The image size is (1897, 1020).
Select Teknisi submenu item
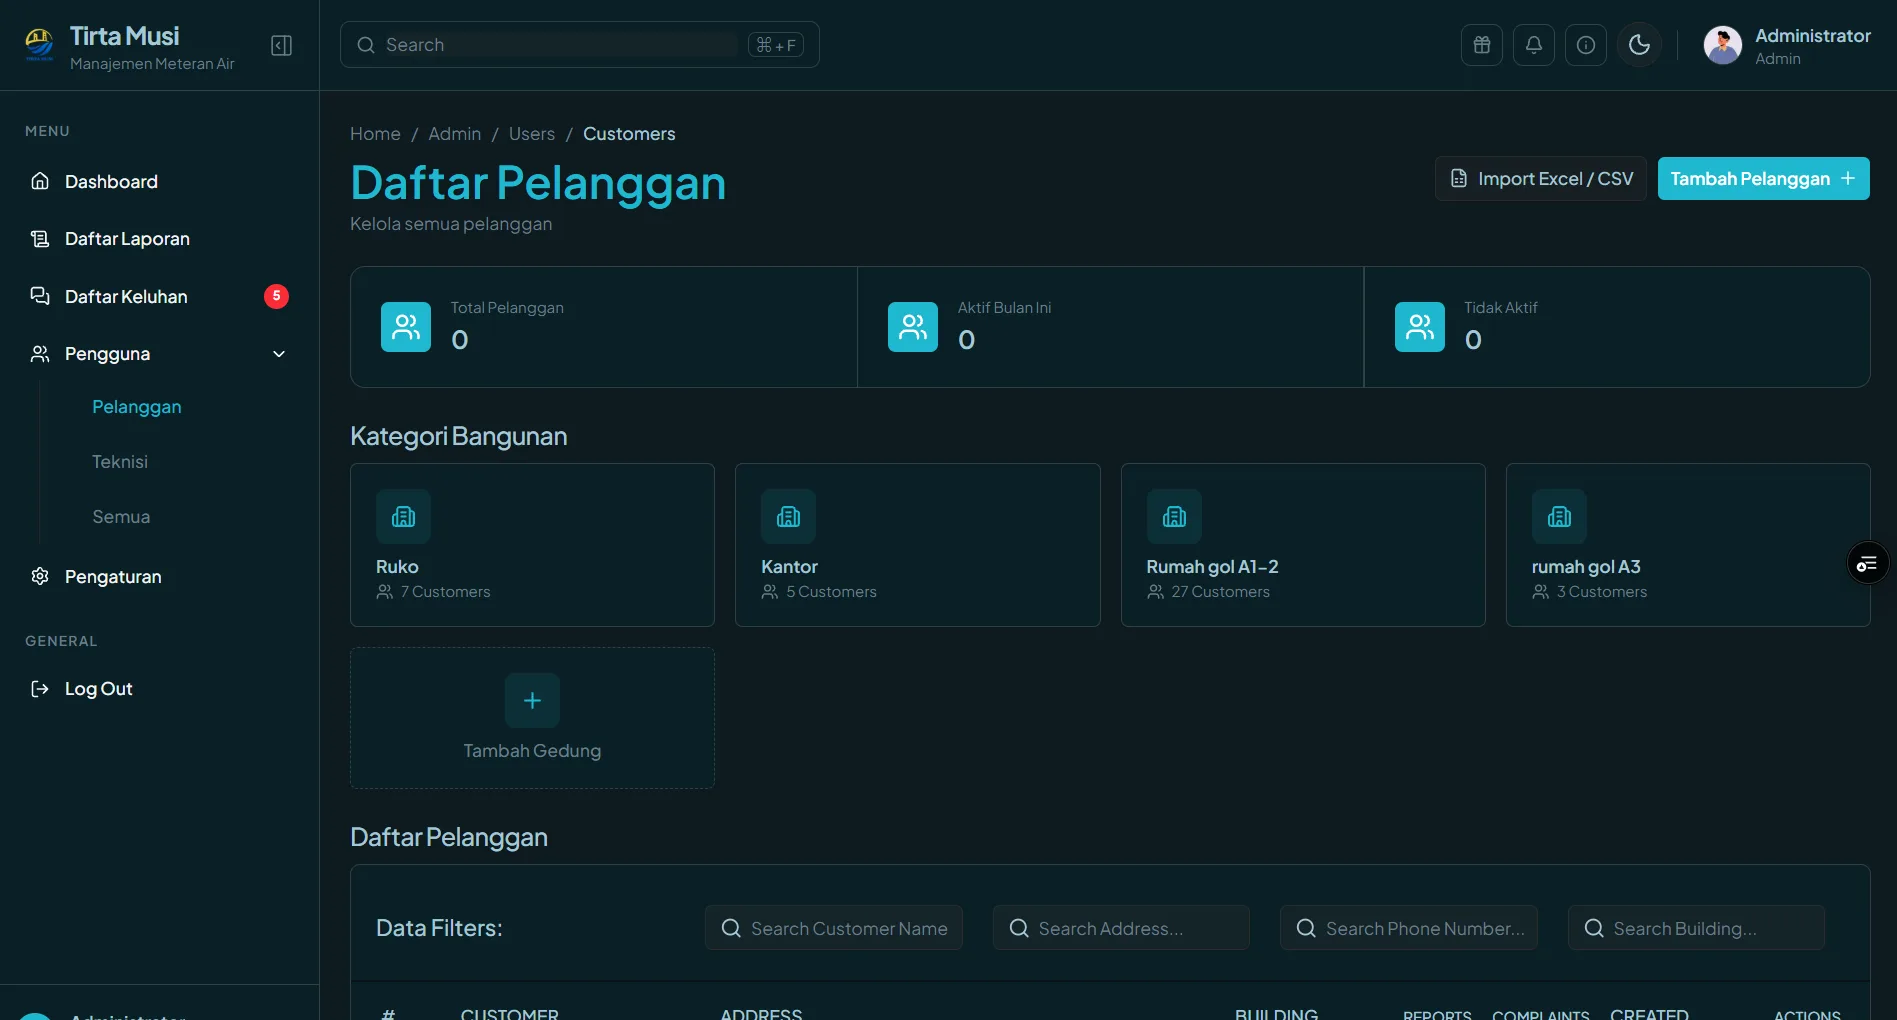[x=120, y=461]
